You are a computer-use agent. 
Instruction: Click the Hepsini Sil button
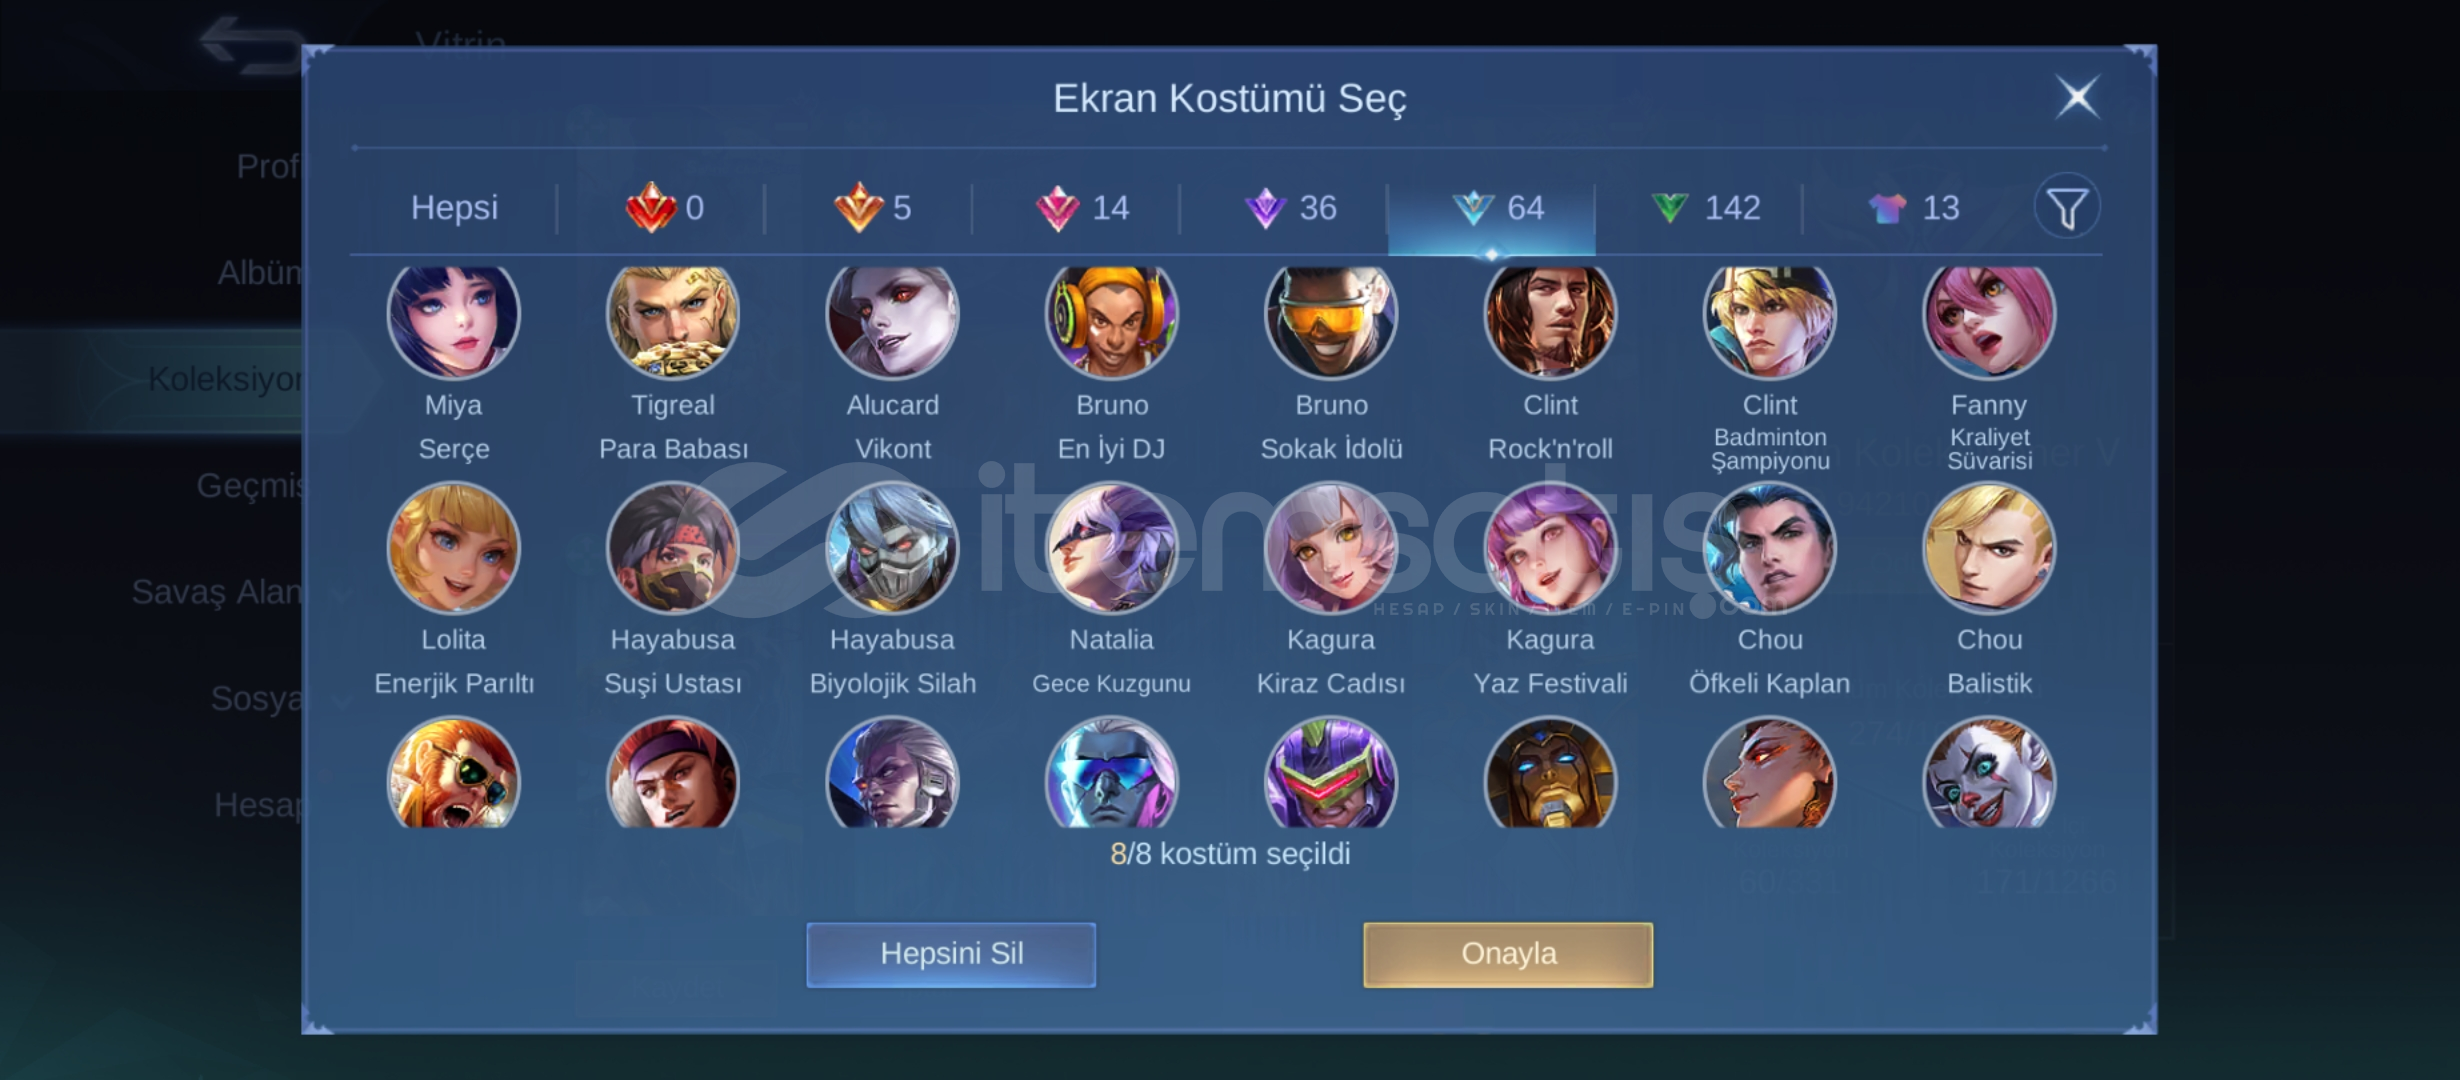pos(951,954)
